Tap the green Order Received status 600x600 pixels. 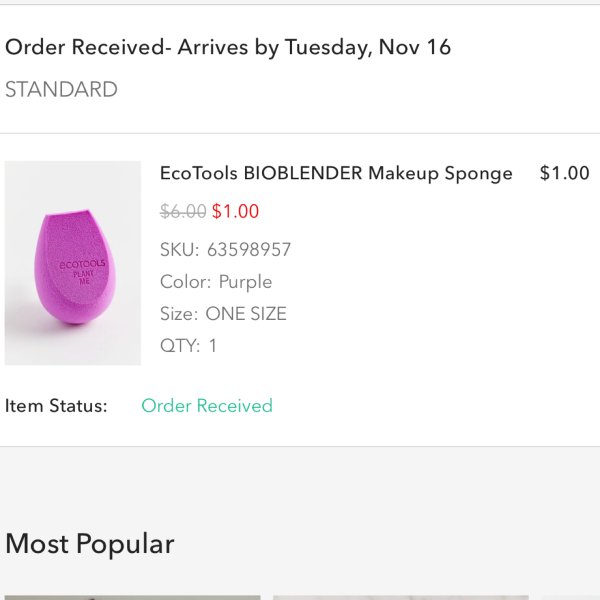[207, 405]
